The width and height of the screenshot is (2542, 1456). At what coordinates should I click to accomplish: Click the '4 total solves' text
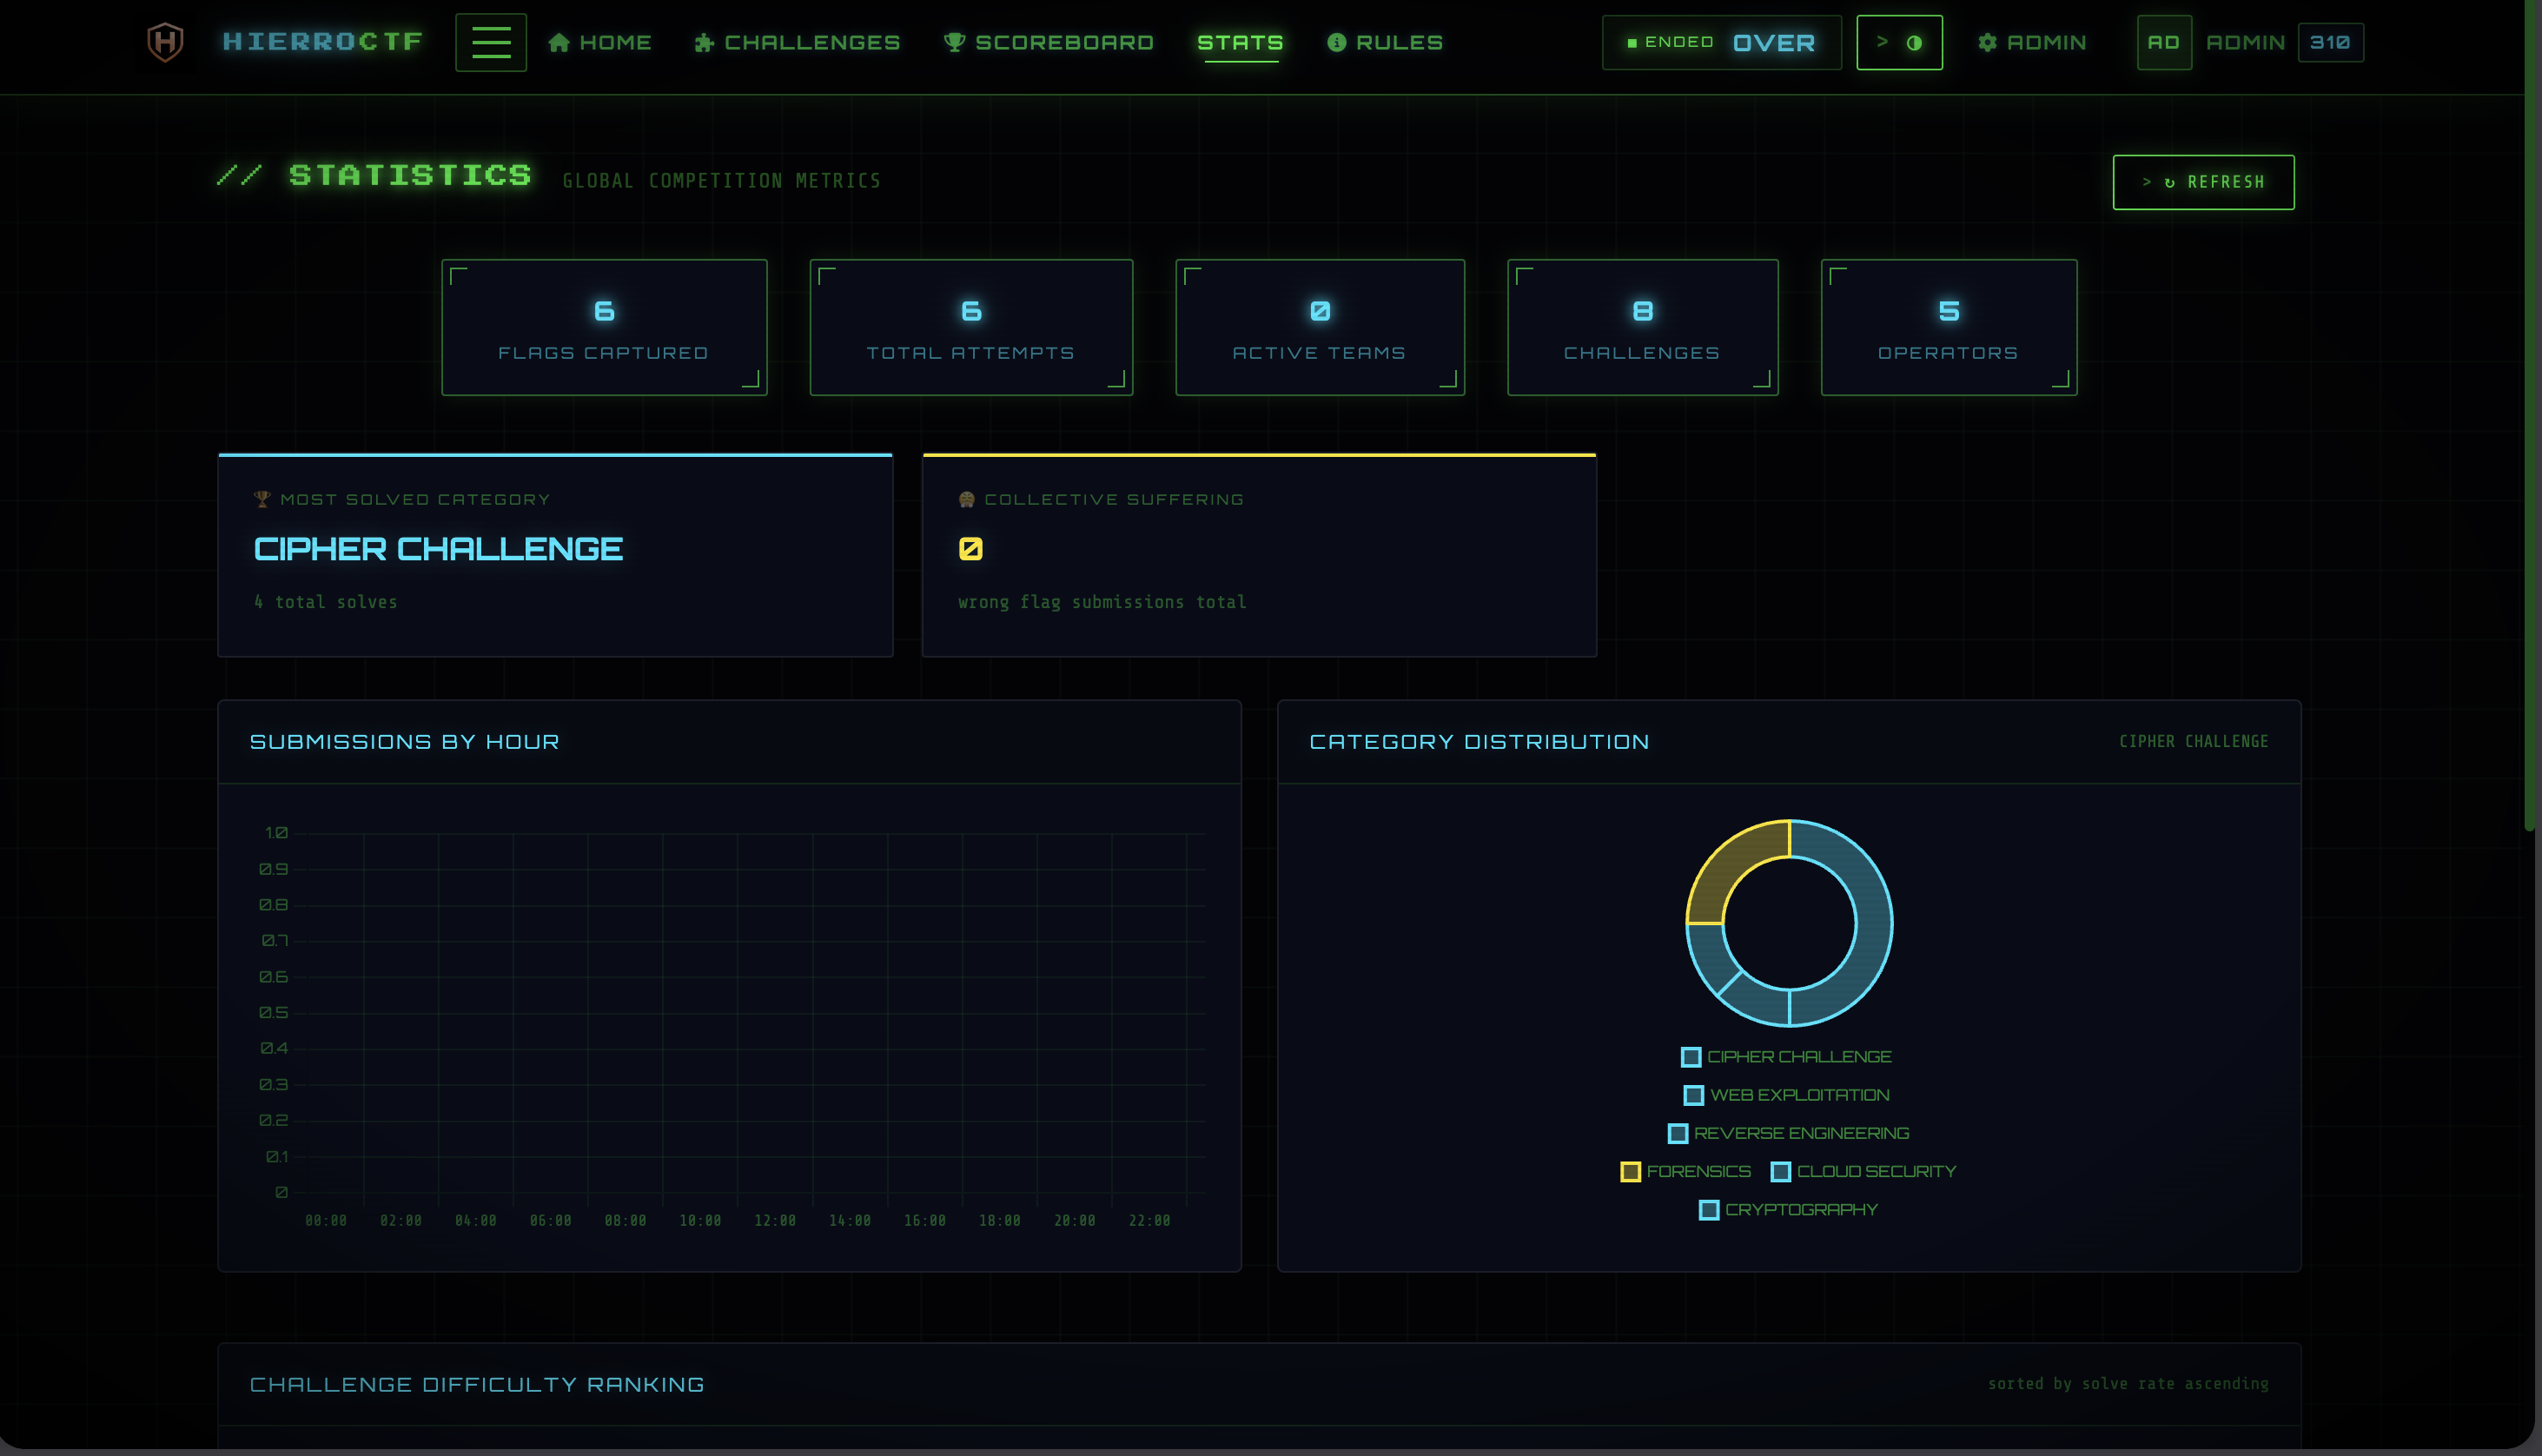326,602
